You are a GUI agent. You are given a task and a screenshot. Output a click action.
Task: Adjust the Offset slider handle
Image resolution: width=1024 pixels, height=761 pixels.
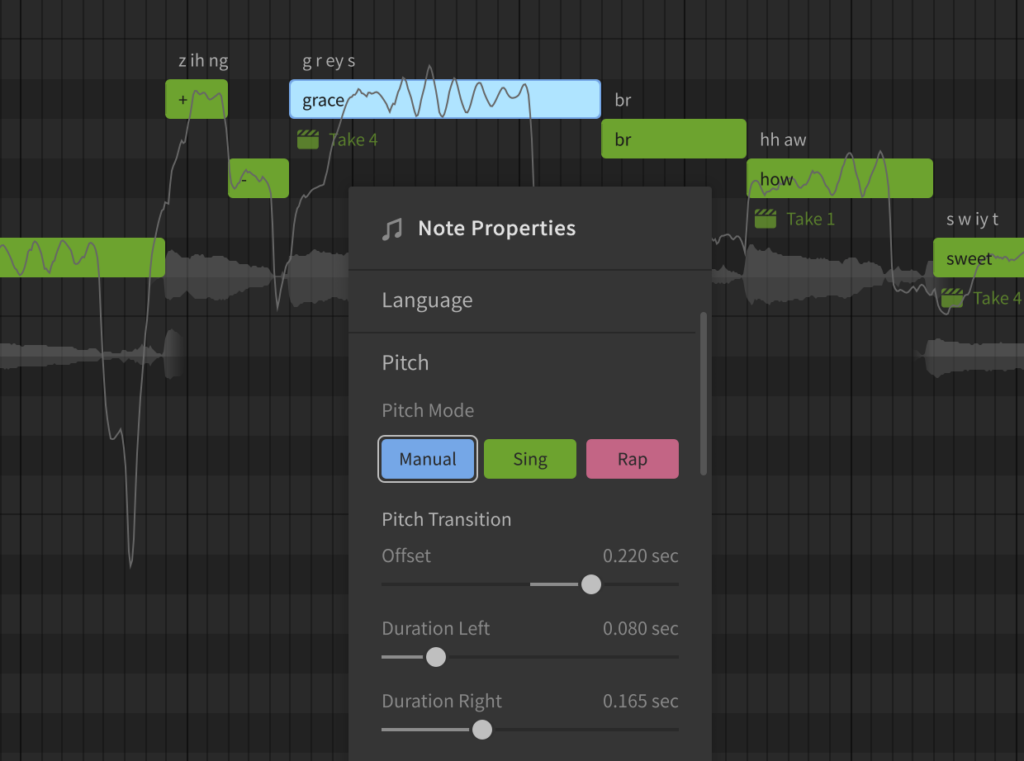coord(590,584)
